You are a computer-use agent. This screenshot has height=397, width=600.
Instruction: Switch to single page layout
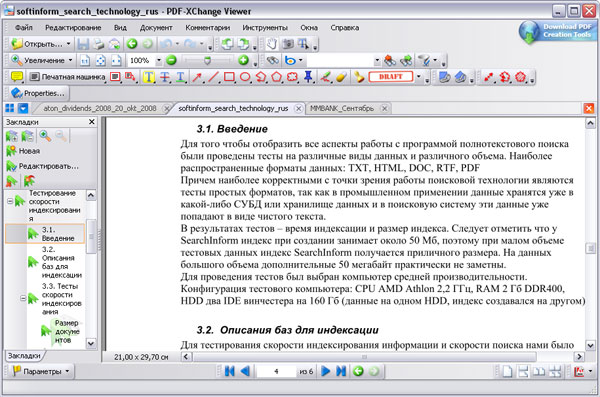point(507,371)
